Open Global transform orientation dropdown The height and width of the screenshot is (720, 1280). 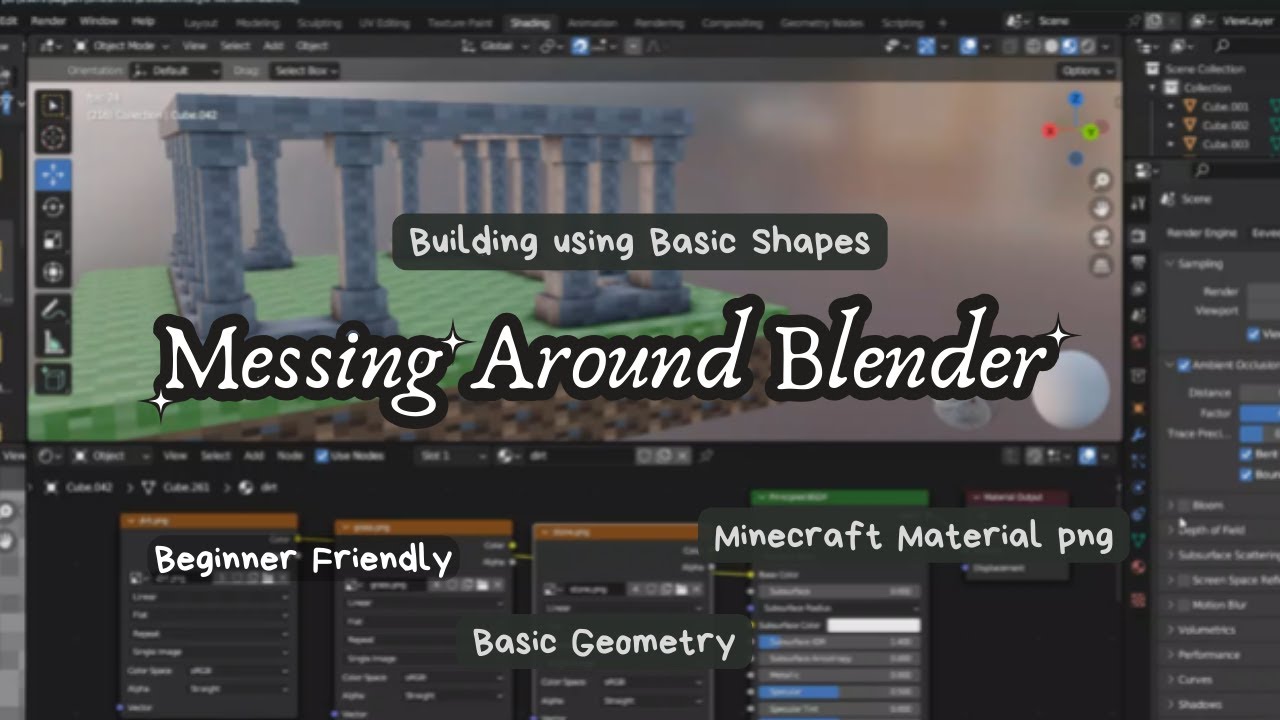coord(497,46)
